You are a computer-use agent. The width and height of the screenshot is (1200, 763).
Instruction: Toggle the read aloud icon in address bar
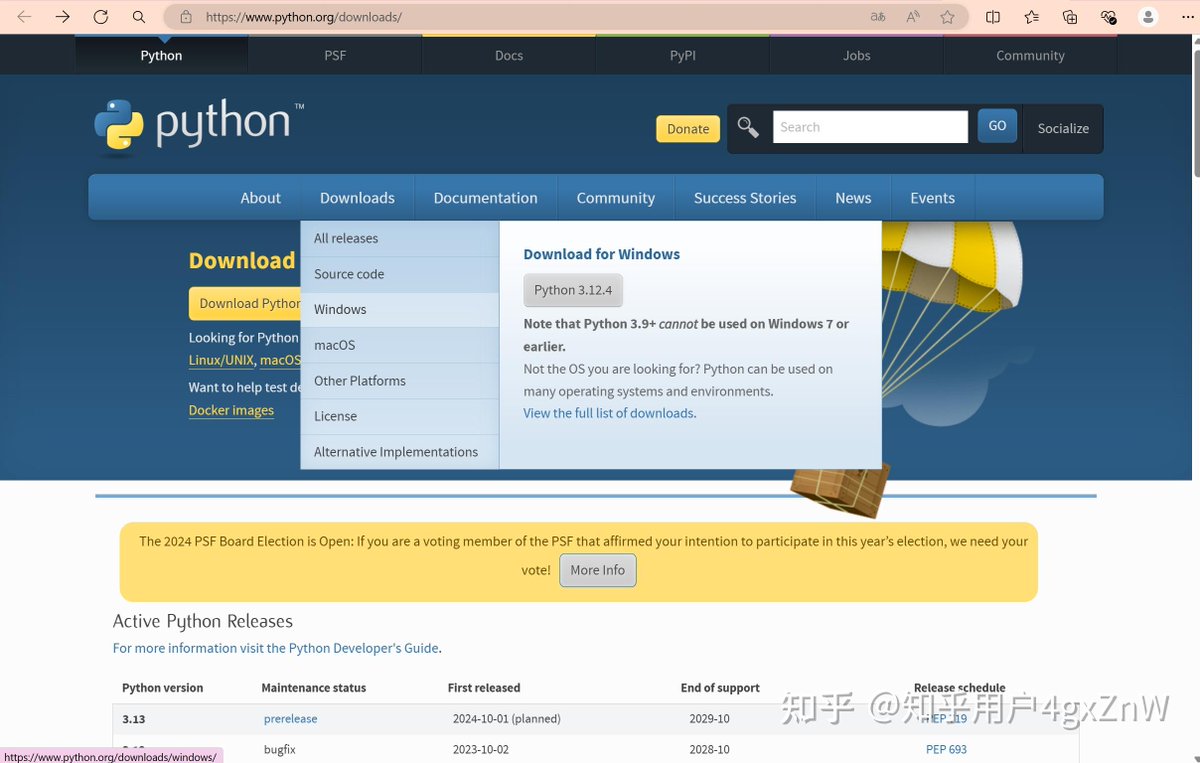coord(913,17)
